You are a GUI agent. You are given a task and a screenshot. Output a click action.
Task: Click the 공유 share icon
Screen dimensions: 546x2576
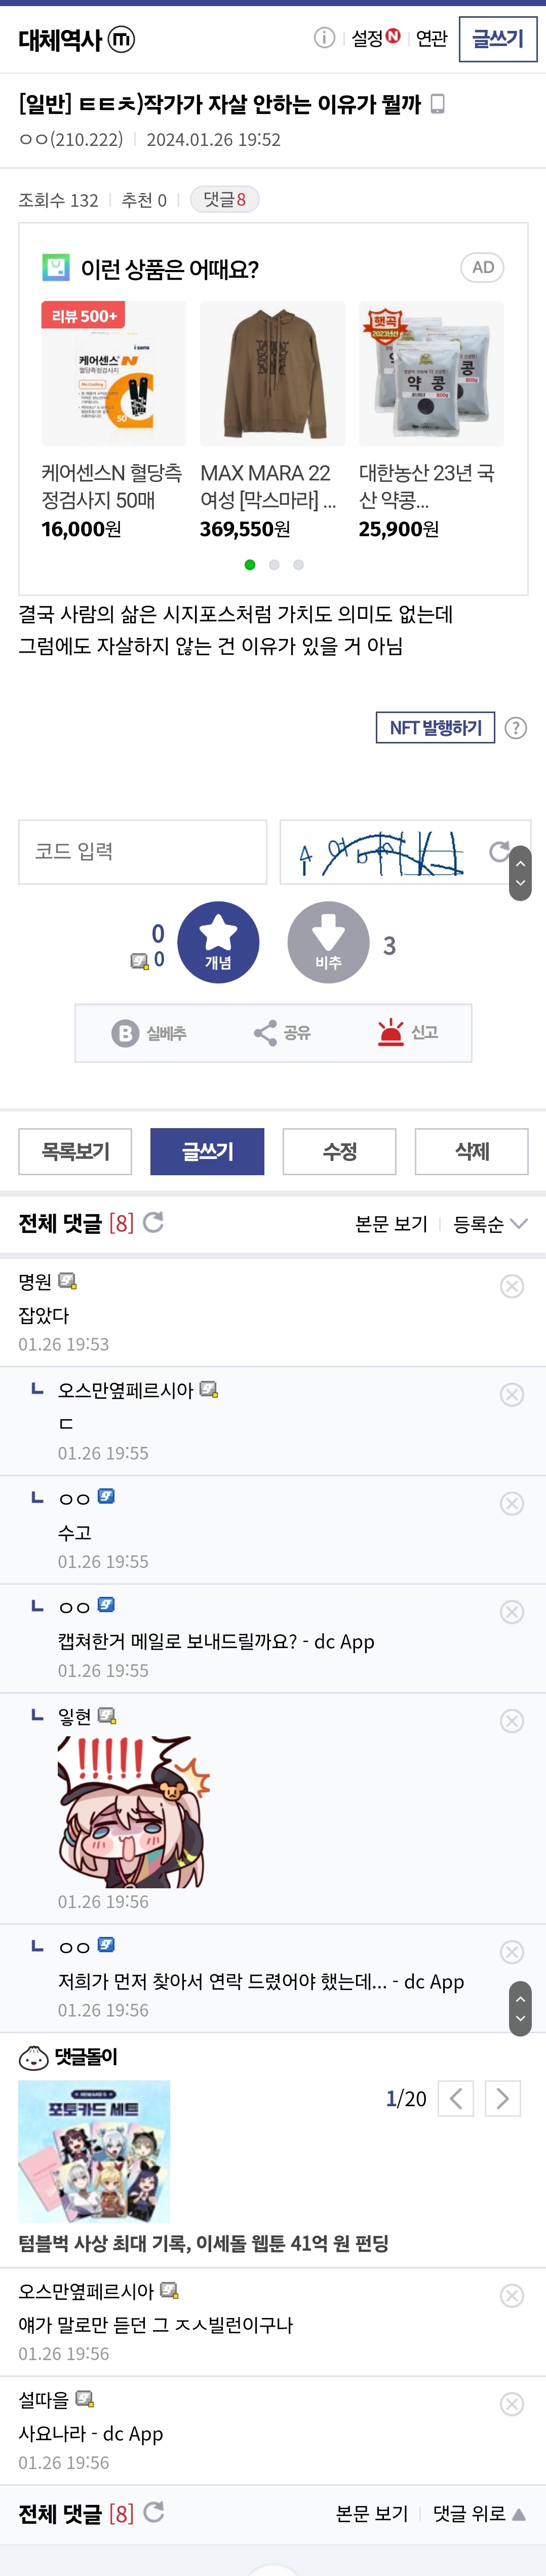[265, 1033]
